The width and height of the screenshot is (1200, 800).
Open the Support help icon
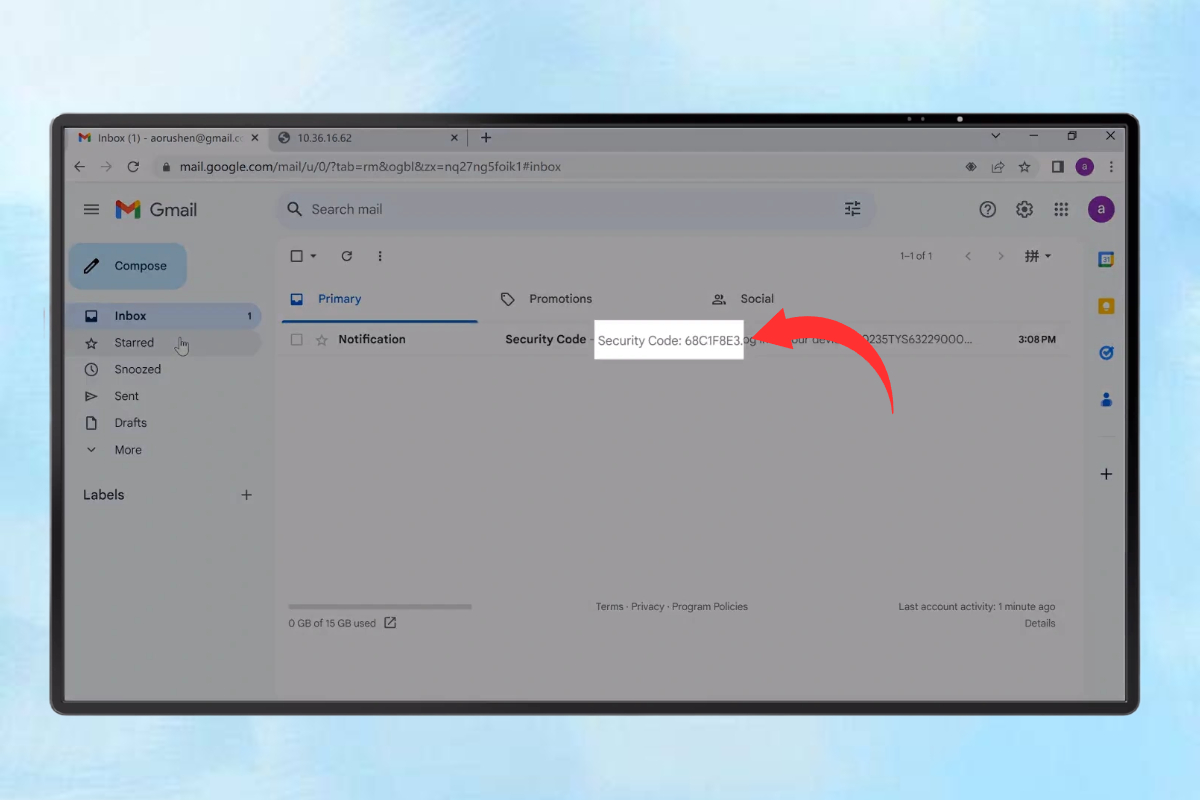tap(988, 209)
